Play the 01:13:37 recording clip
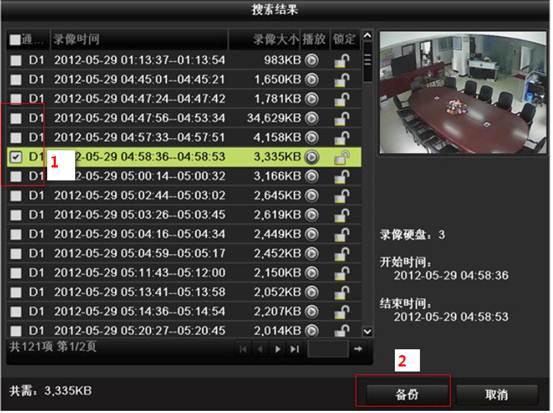The height and width of the screenshot is (413, 553). click(313, 60)
